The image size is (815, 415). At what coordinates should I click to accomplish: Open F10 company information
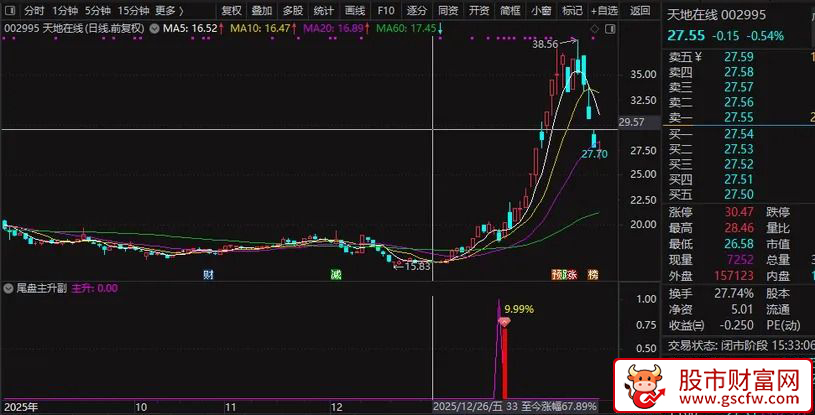pyautogui.click(x=386, y=10)
